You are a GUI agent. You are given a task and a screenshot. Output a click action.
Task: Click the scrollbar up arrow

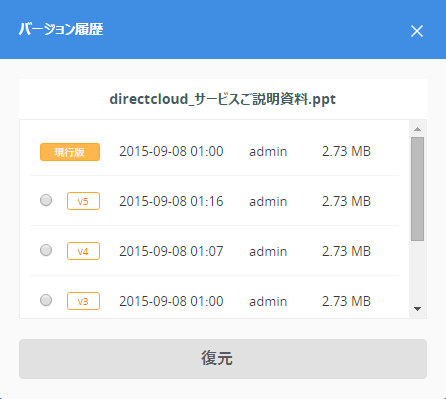tap(417, 129)
